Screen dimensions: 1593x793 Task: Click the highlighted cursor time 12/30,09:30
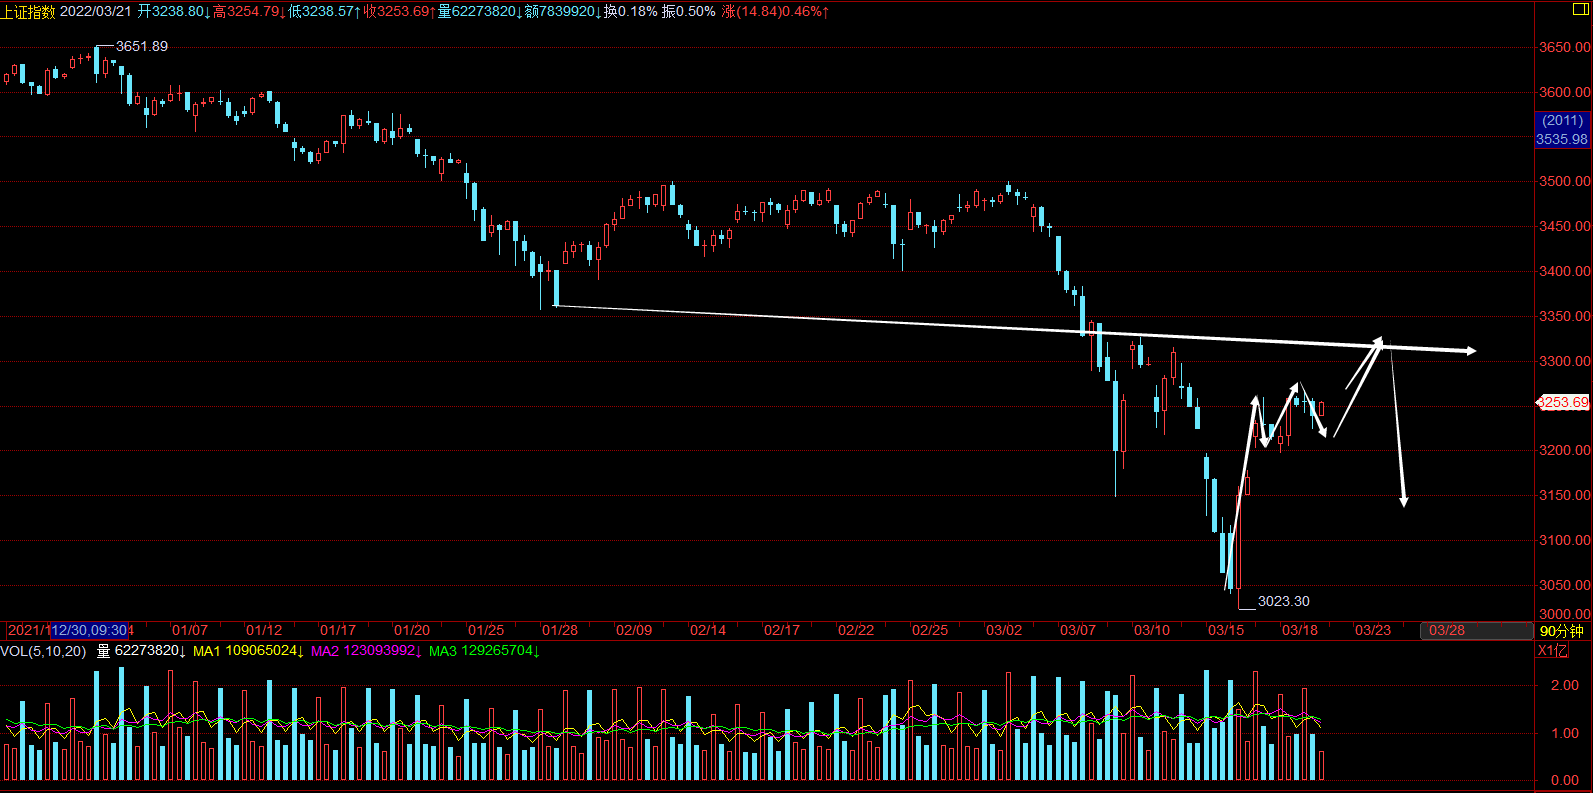90,631
